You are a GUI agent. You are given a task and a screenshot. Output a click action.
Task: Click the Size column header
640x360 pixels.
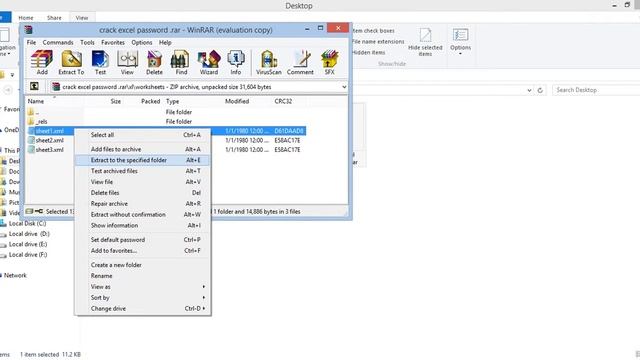point(116,101)
